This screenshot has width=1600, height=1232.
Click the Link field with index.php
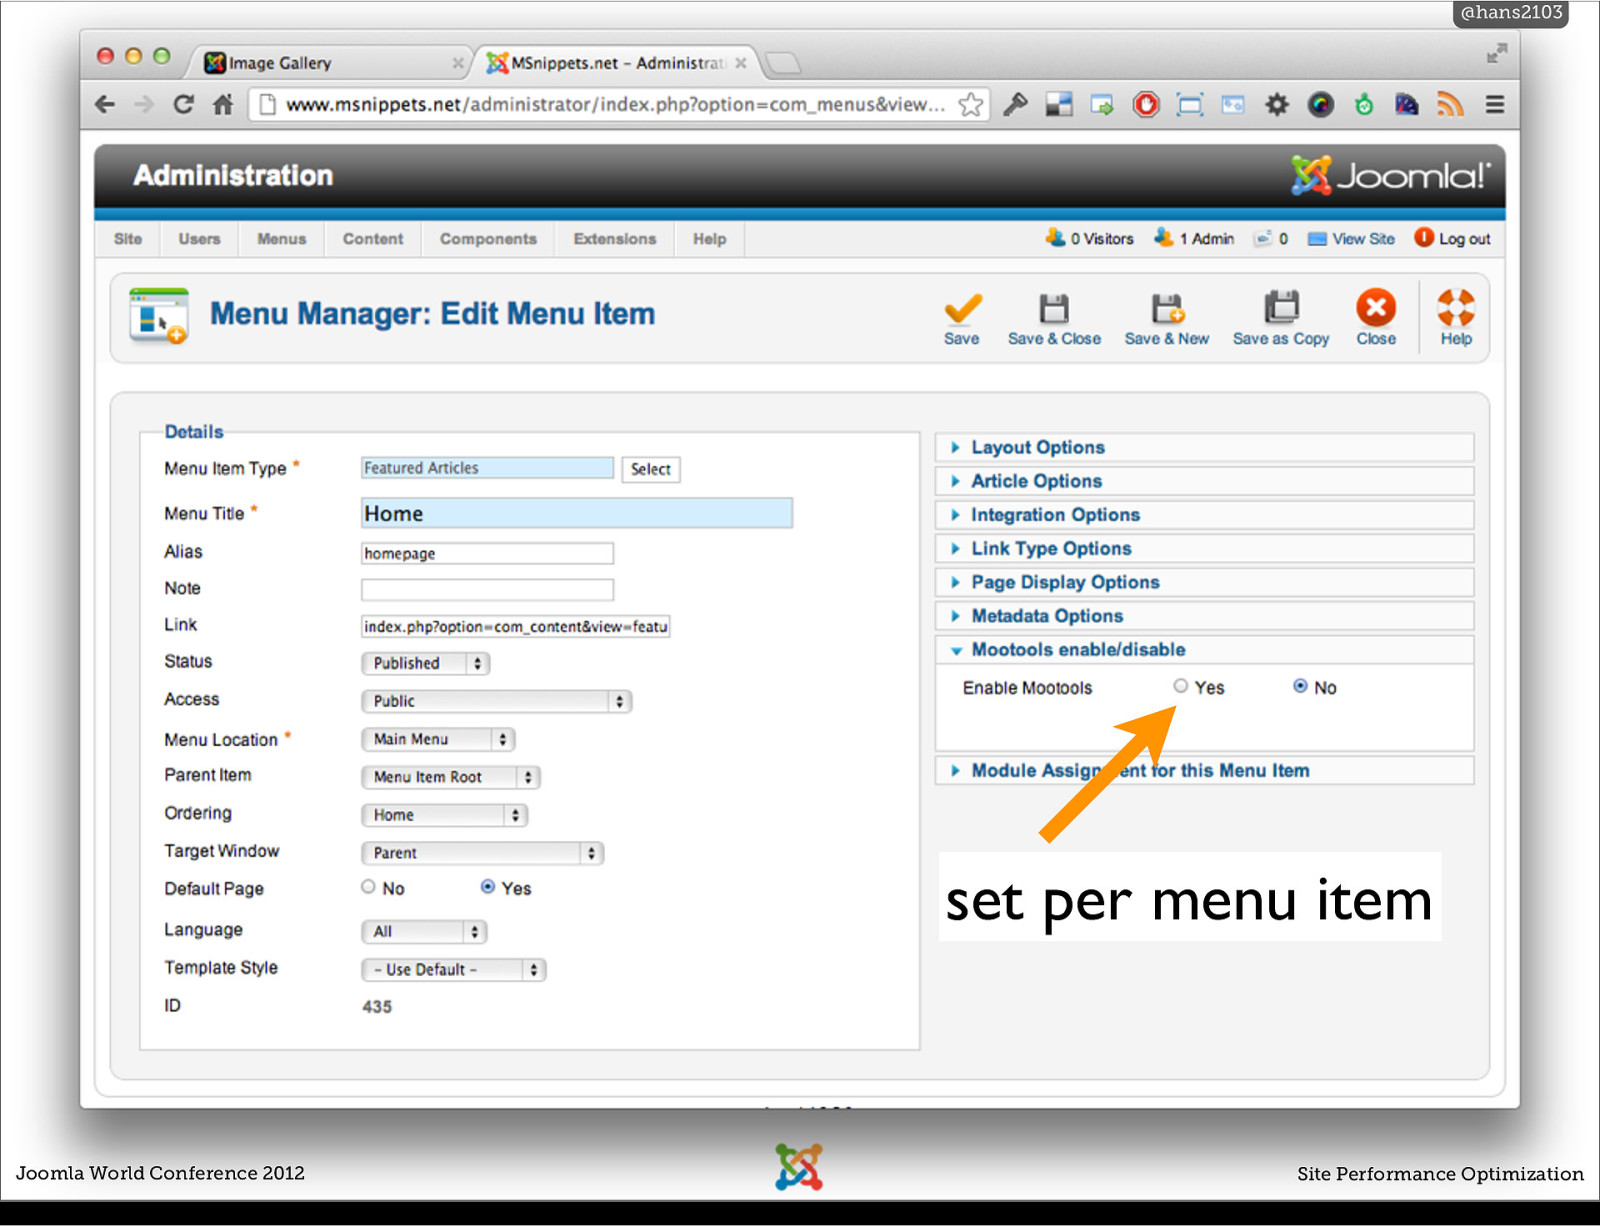click(x=515, y=627)
